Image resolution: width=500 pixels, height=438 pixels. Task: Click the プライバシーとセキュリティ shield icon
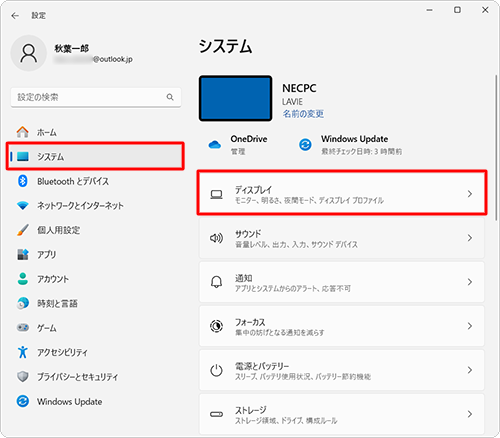tap(23, 377)
